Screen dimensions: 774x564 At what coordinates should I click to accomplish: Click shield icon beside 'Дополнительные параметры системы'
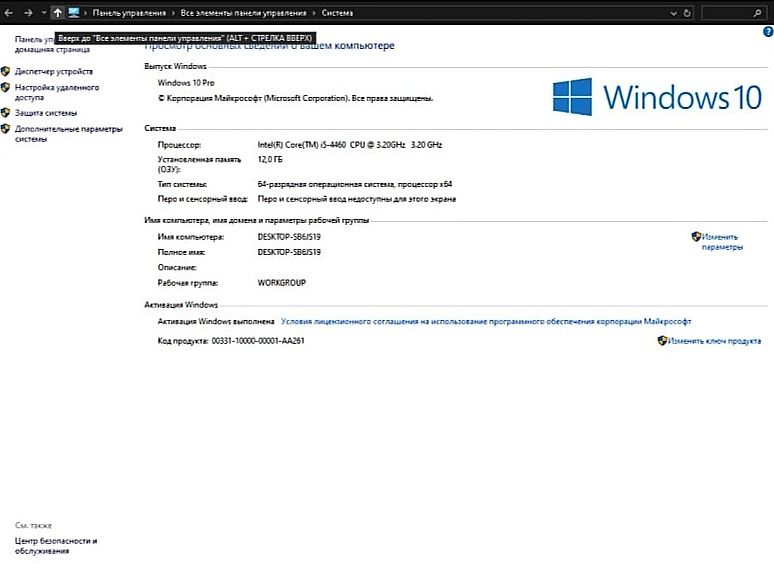[x=5, y=129]
